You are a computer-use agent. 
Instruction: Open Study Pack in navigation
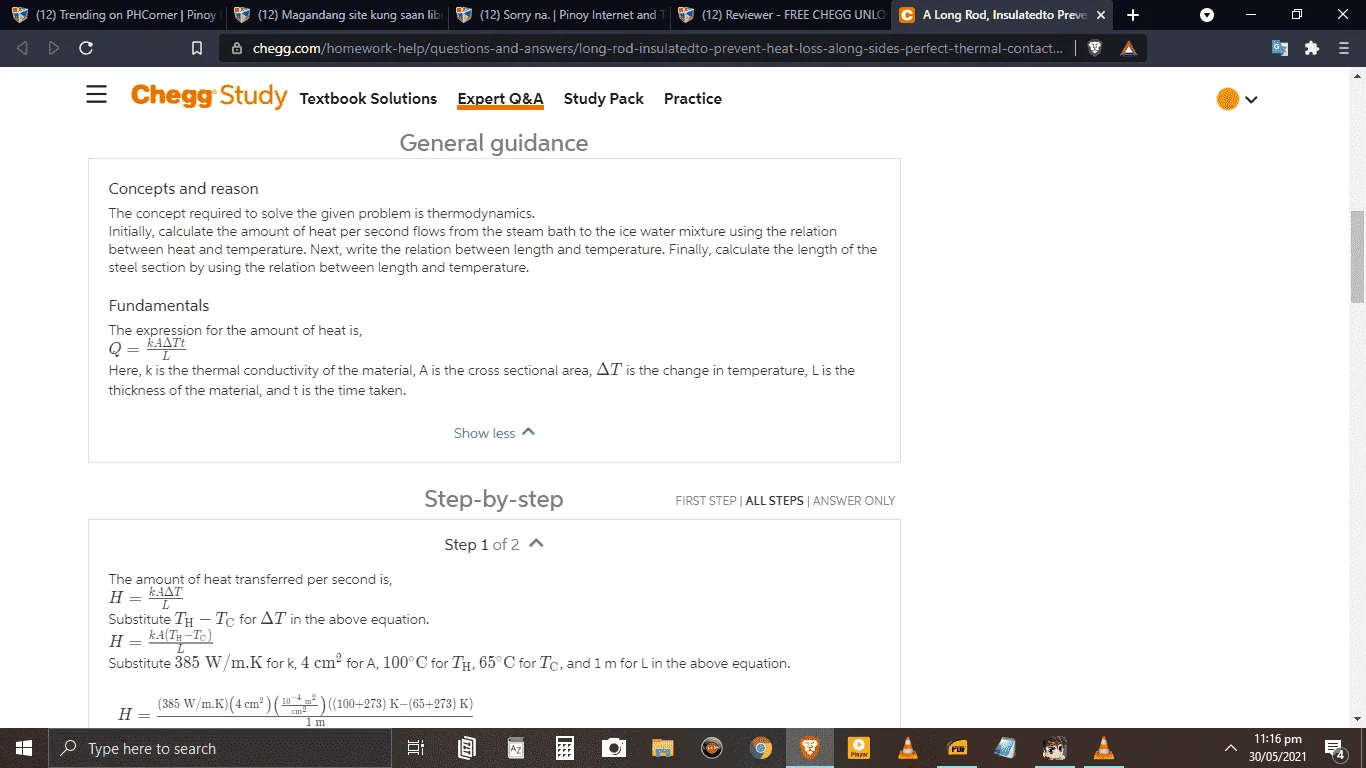click(603, 98)
